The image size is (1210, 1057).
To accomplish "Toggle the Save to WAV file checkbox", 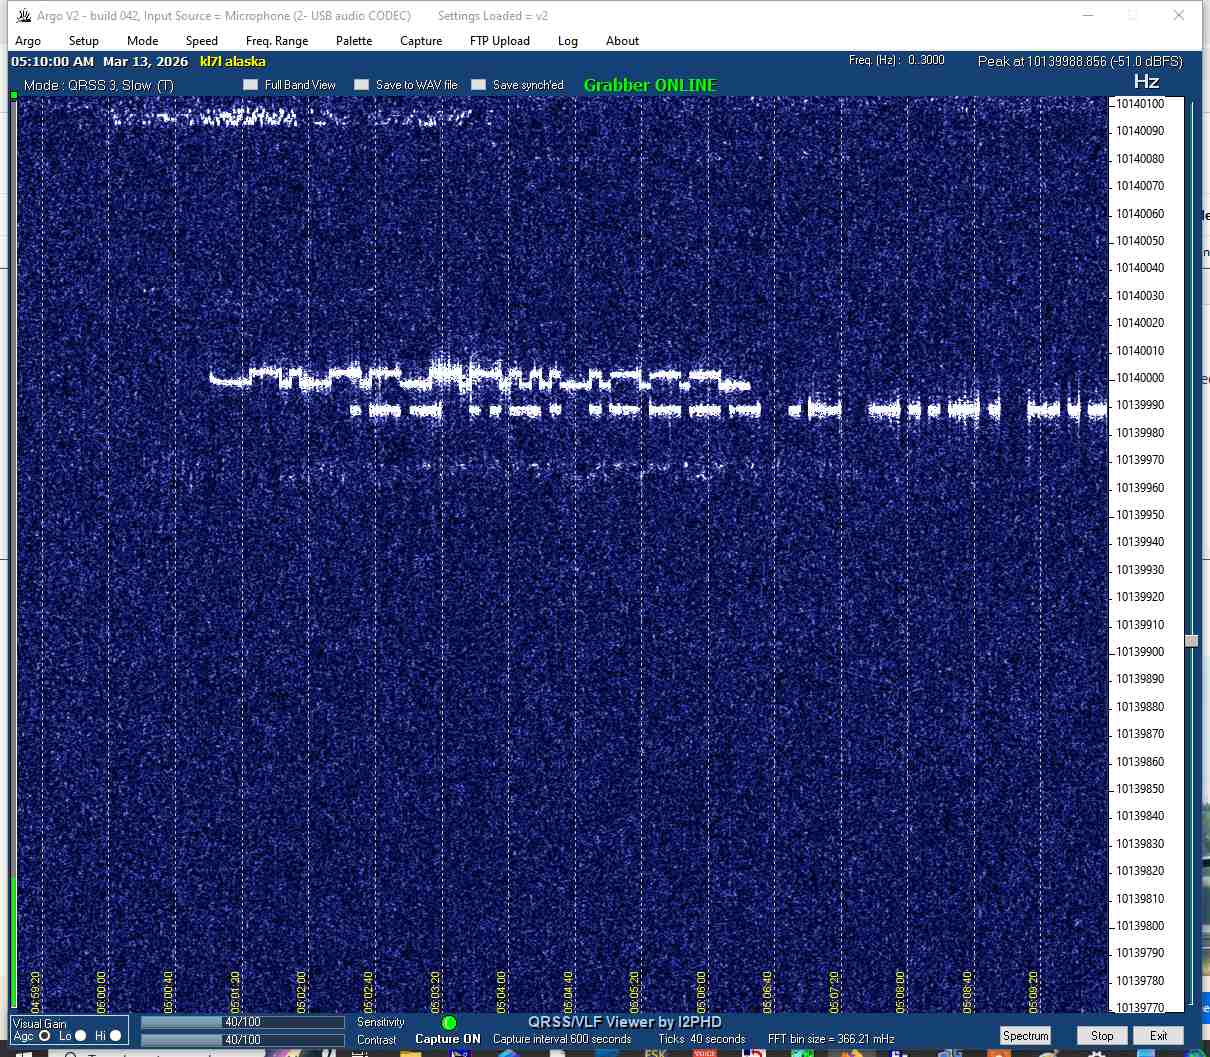I will [x=362, y=85].
